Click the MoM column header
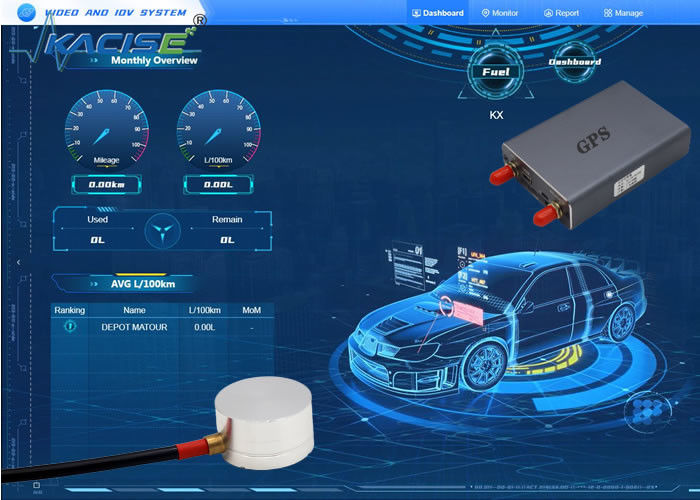This screenshot has width=700, height=500. [251, 310]
